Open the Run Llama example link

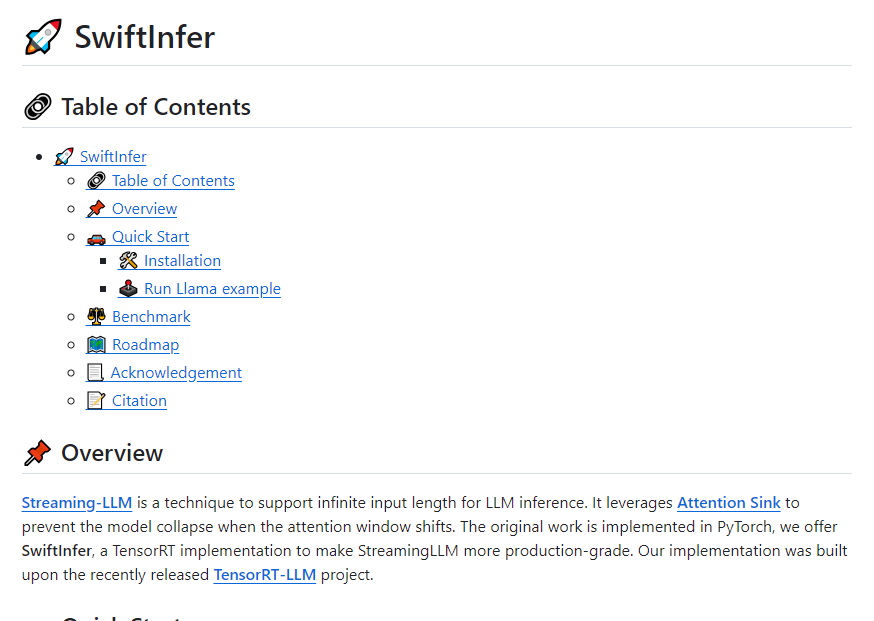(212, 289)
